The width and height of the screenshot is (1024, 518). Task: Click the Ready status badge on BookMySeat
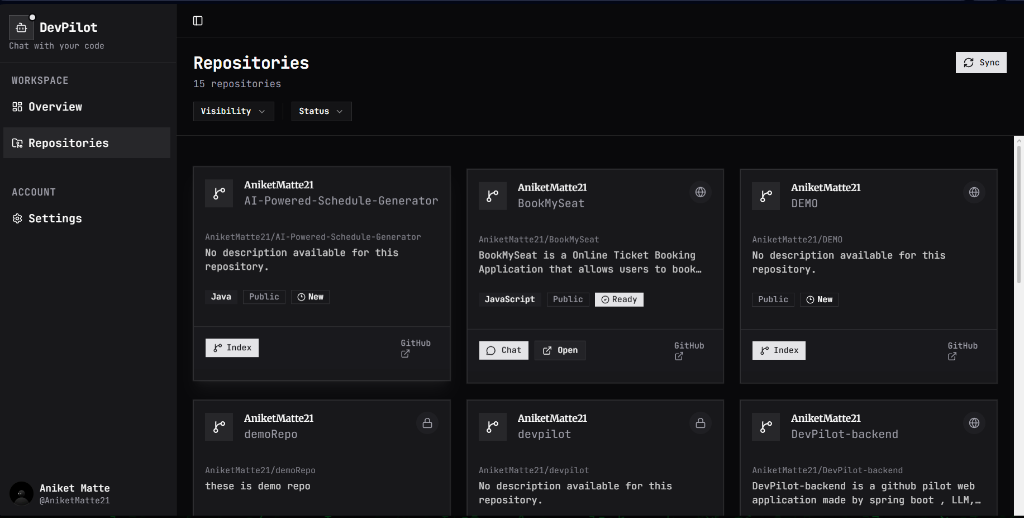click(x=619, y=299)
